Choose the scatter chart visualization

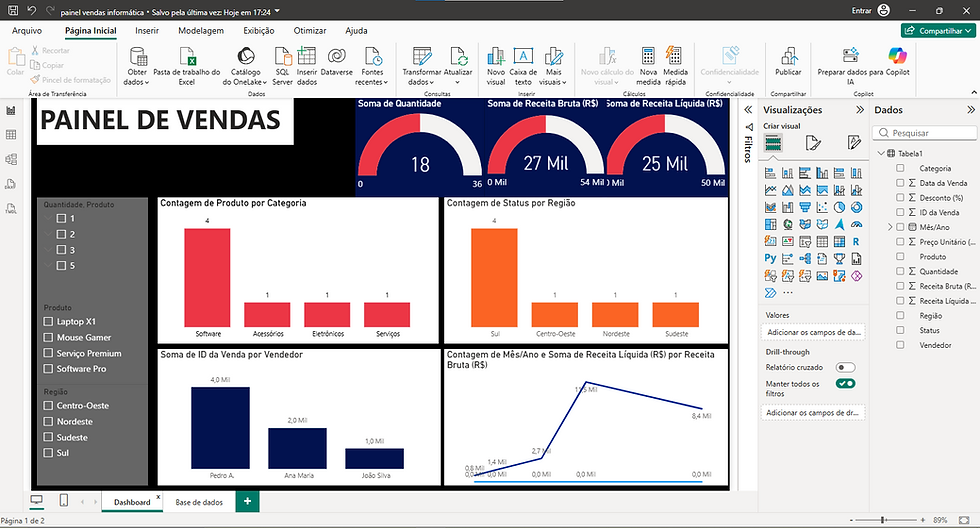pyautogui.click(x=822, y=207)
